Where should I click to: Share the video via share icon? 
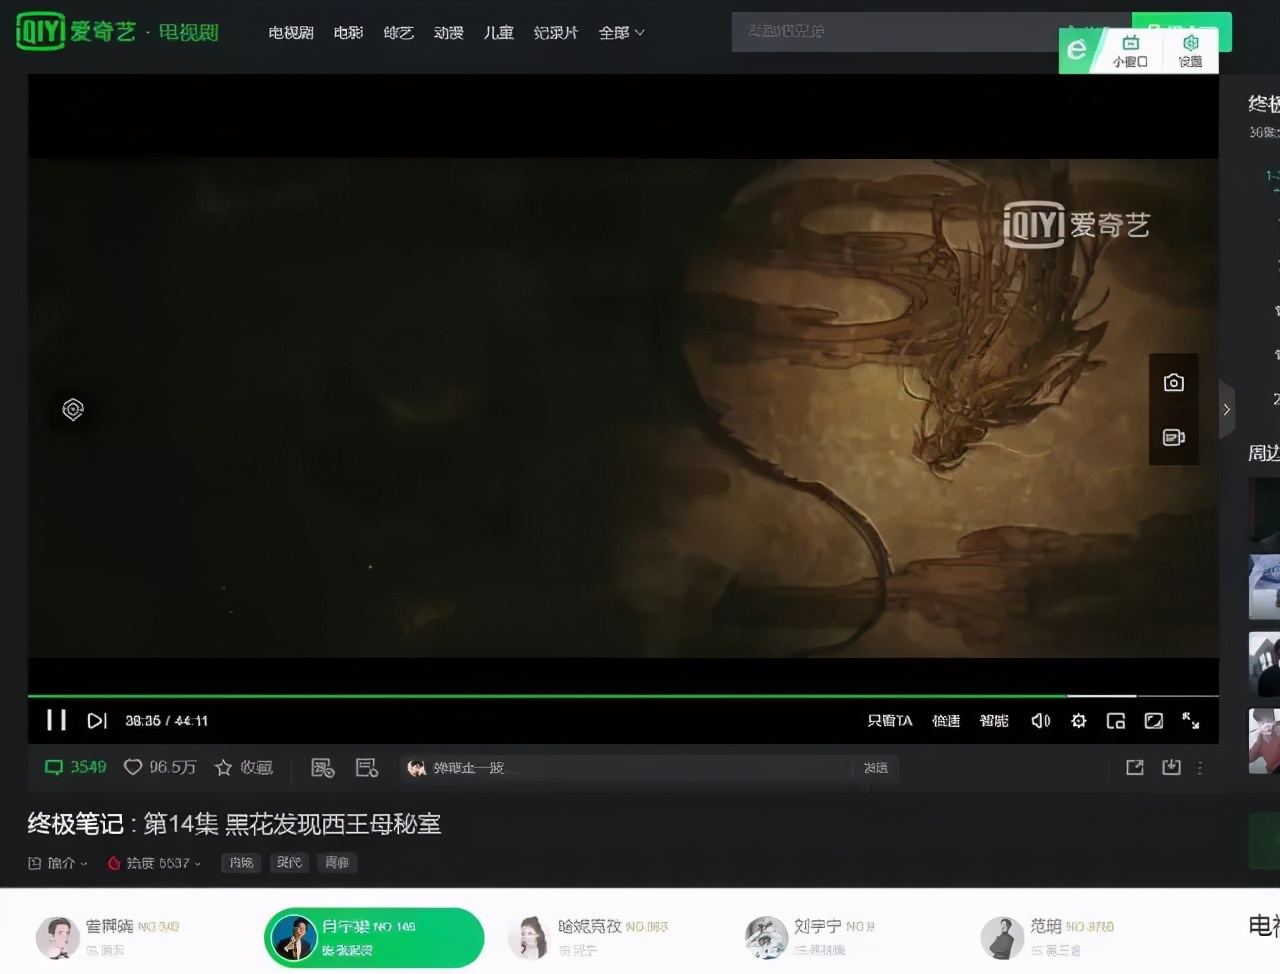click(1134, 767)
